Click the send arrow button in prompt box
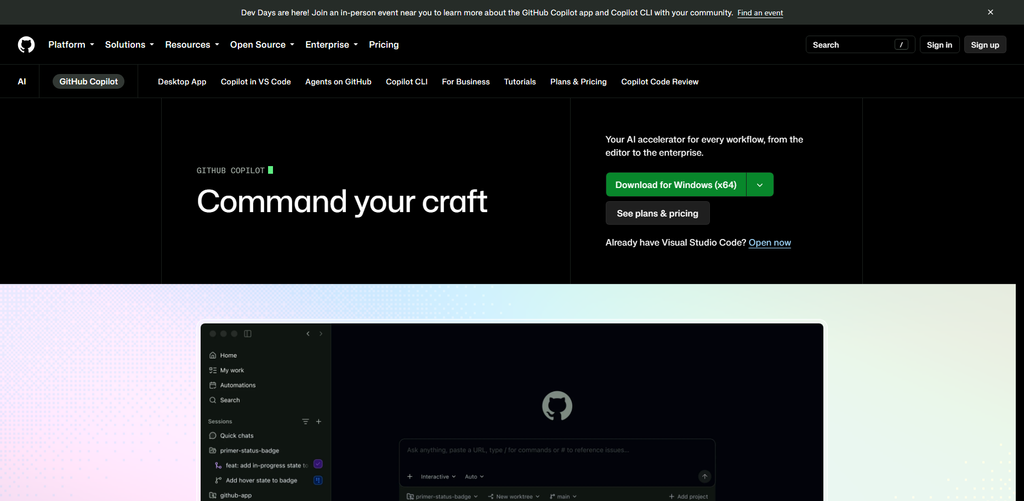This screenshot has width=1024, height=501. tap(704, 477)
